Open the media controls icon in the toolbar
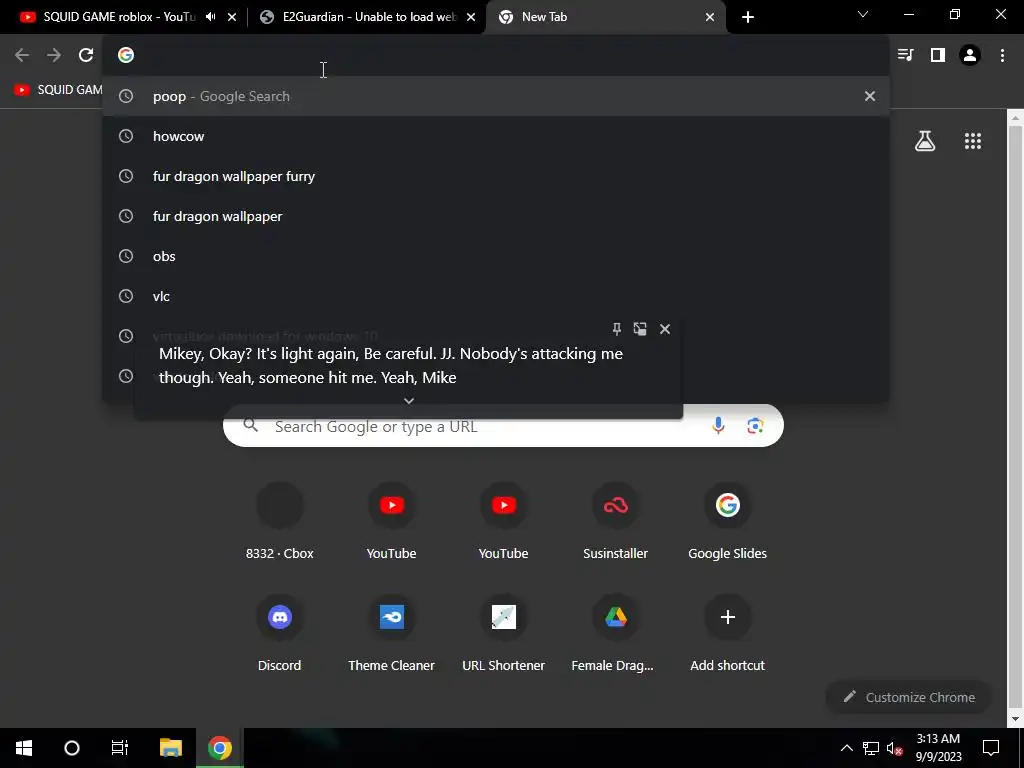Screen dimensions: 1024x768 tap(905, 55)
